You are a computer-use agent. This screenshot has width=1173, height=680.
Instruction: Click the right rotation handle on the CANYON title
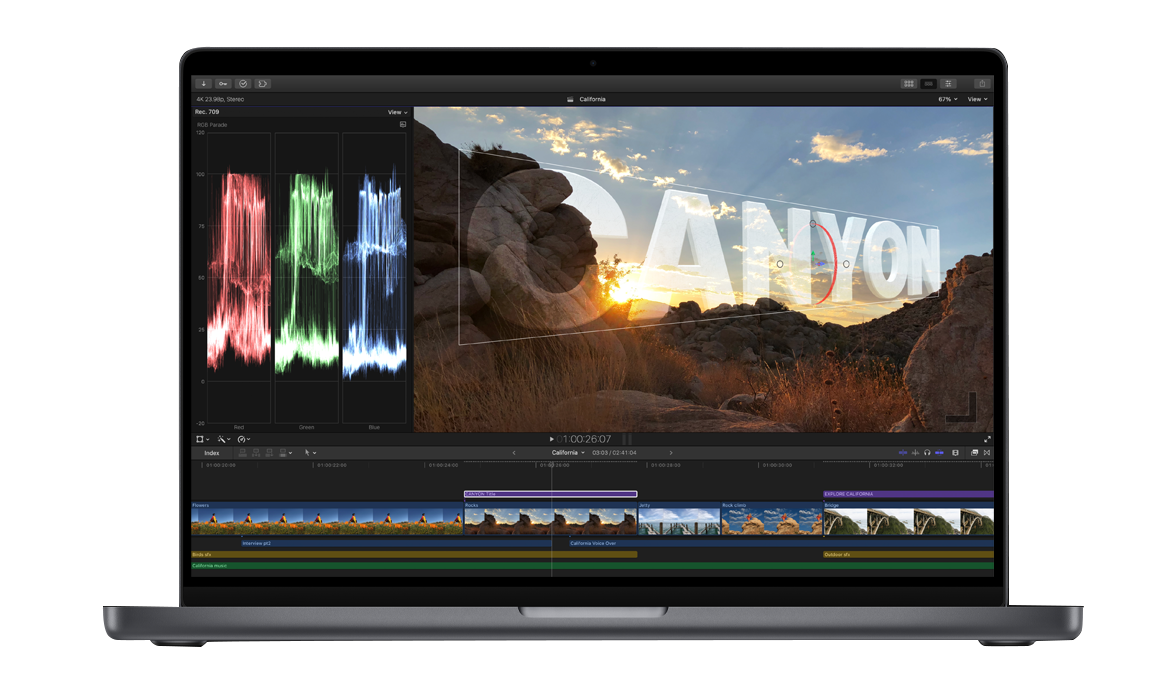click(x=846, y=264)
